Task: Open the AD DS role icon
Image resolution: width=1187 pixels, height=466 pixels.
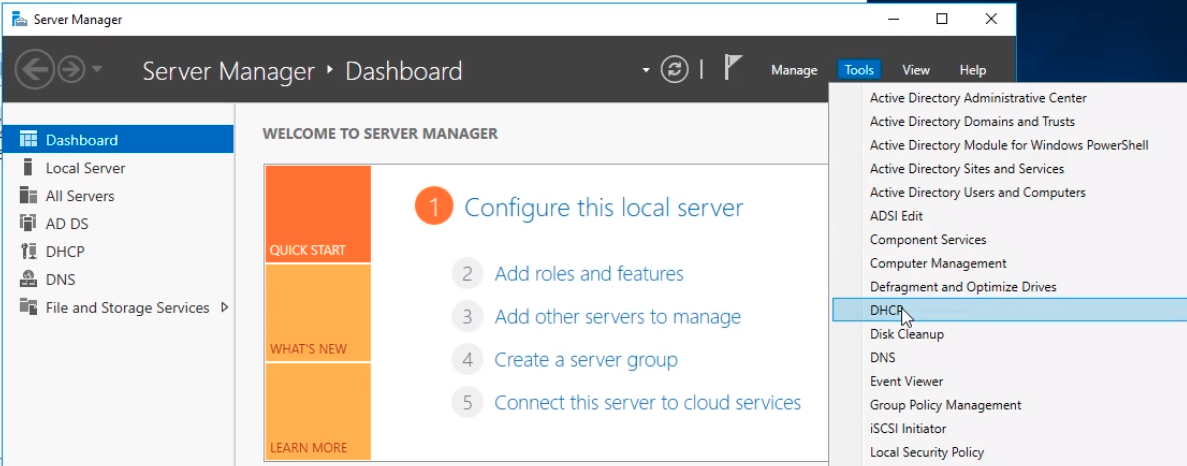Action: tap(28, 223)
